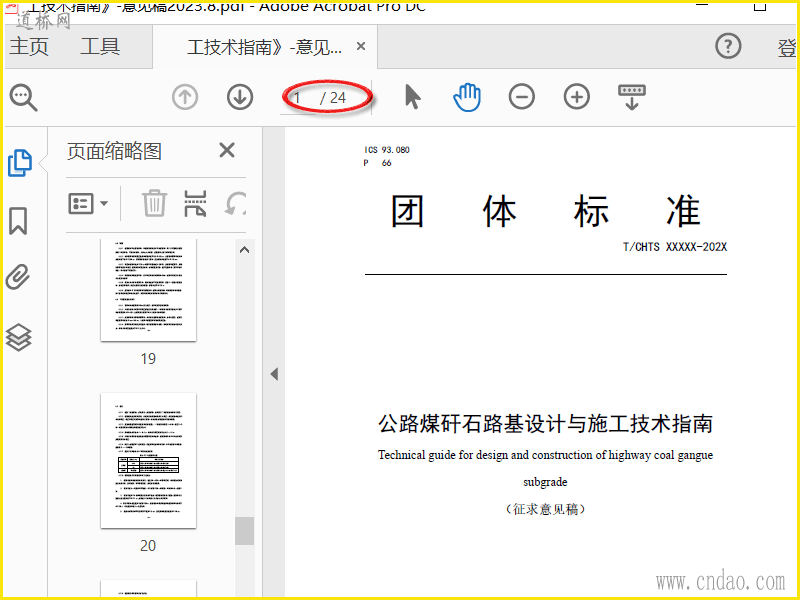Click the thumbnail label 19

click(148, 359)
